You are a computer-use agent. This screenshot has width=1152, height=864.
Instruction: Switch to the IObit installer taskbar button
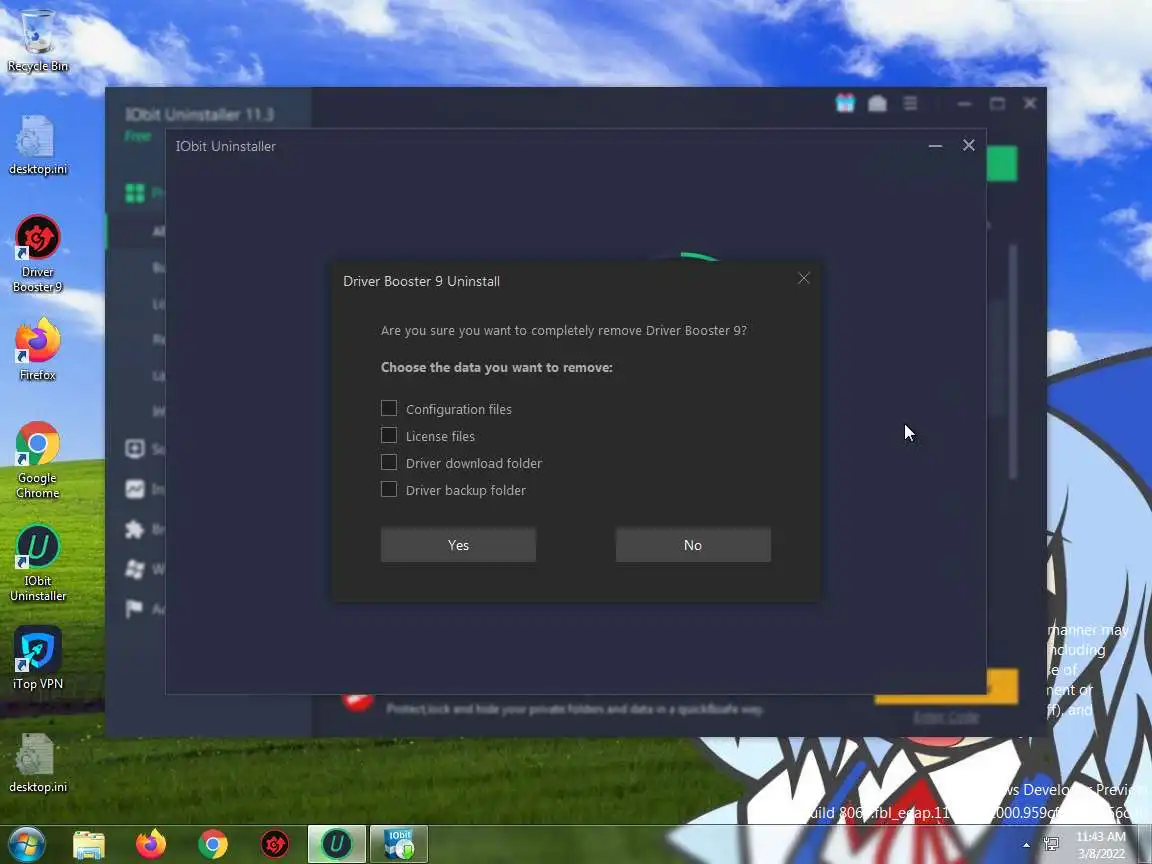coord(399,844)
